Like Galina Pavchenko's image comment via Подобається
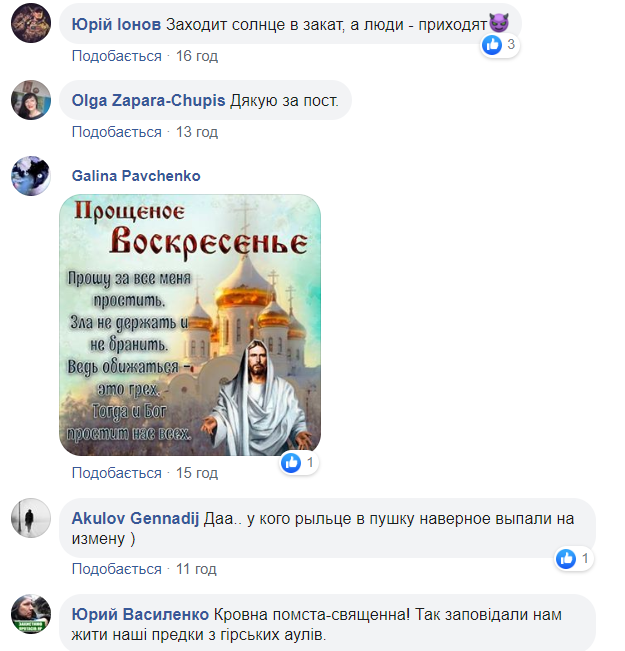This screenshot has height=651, width=625. [x=117, y=473]
